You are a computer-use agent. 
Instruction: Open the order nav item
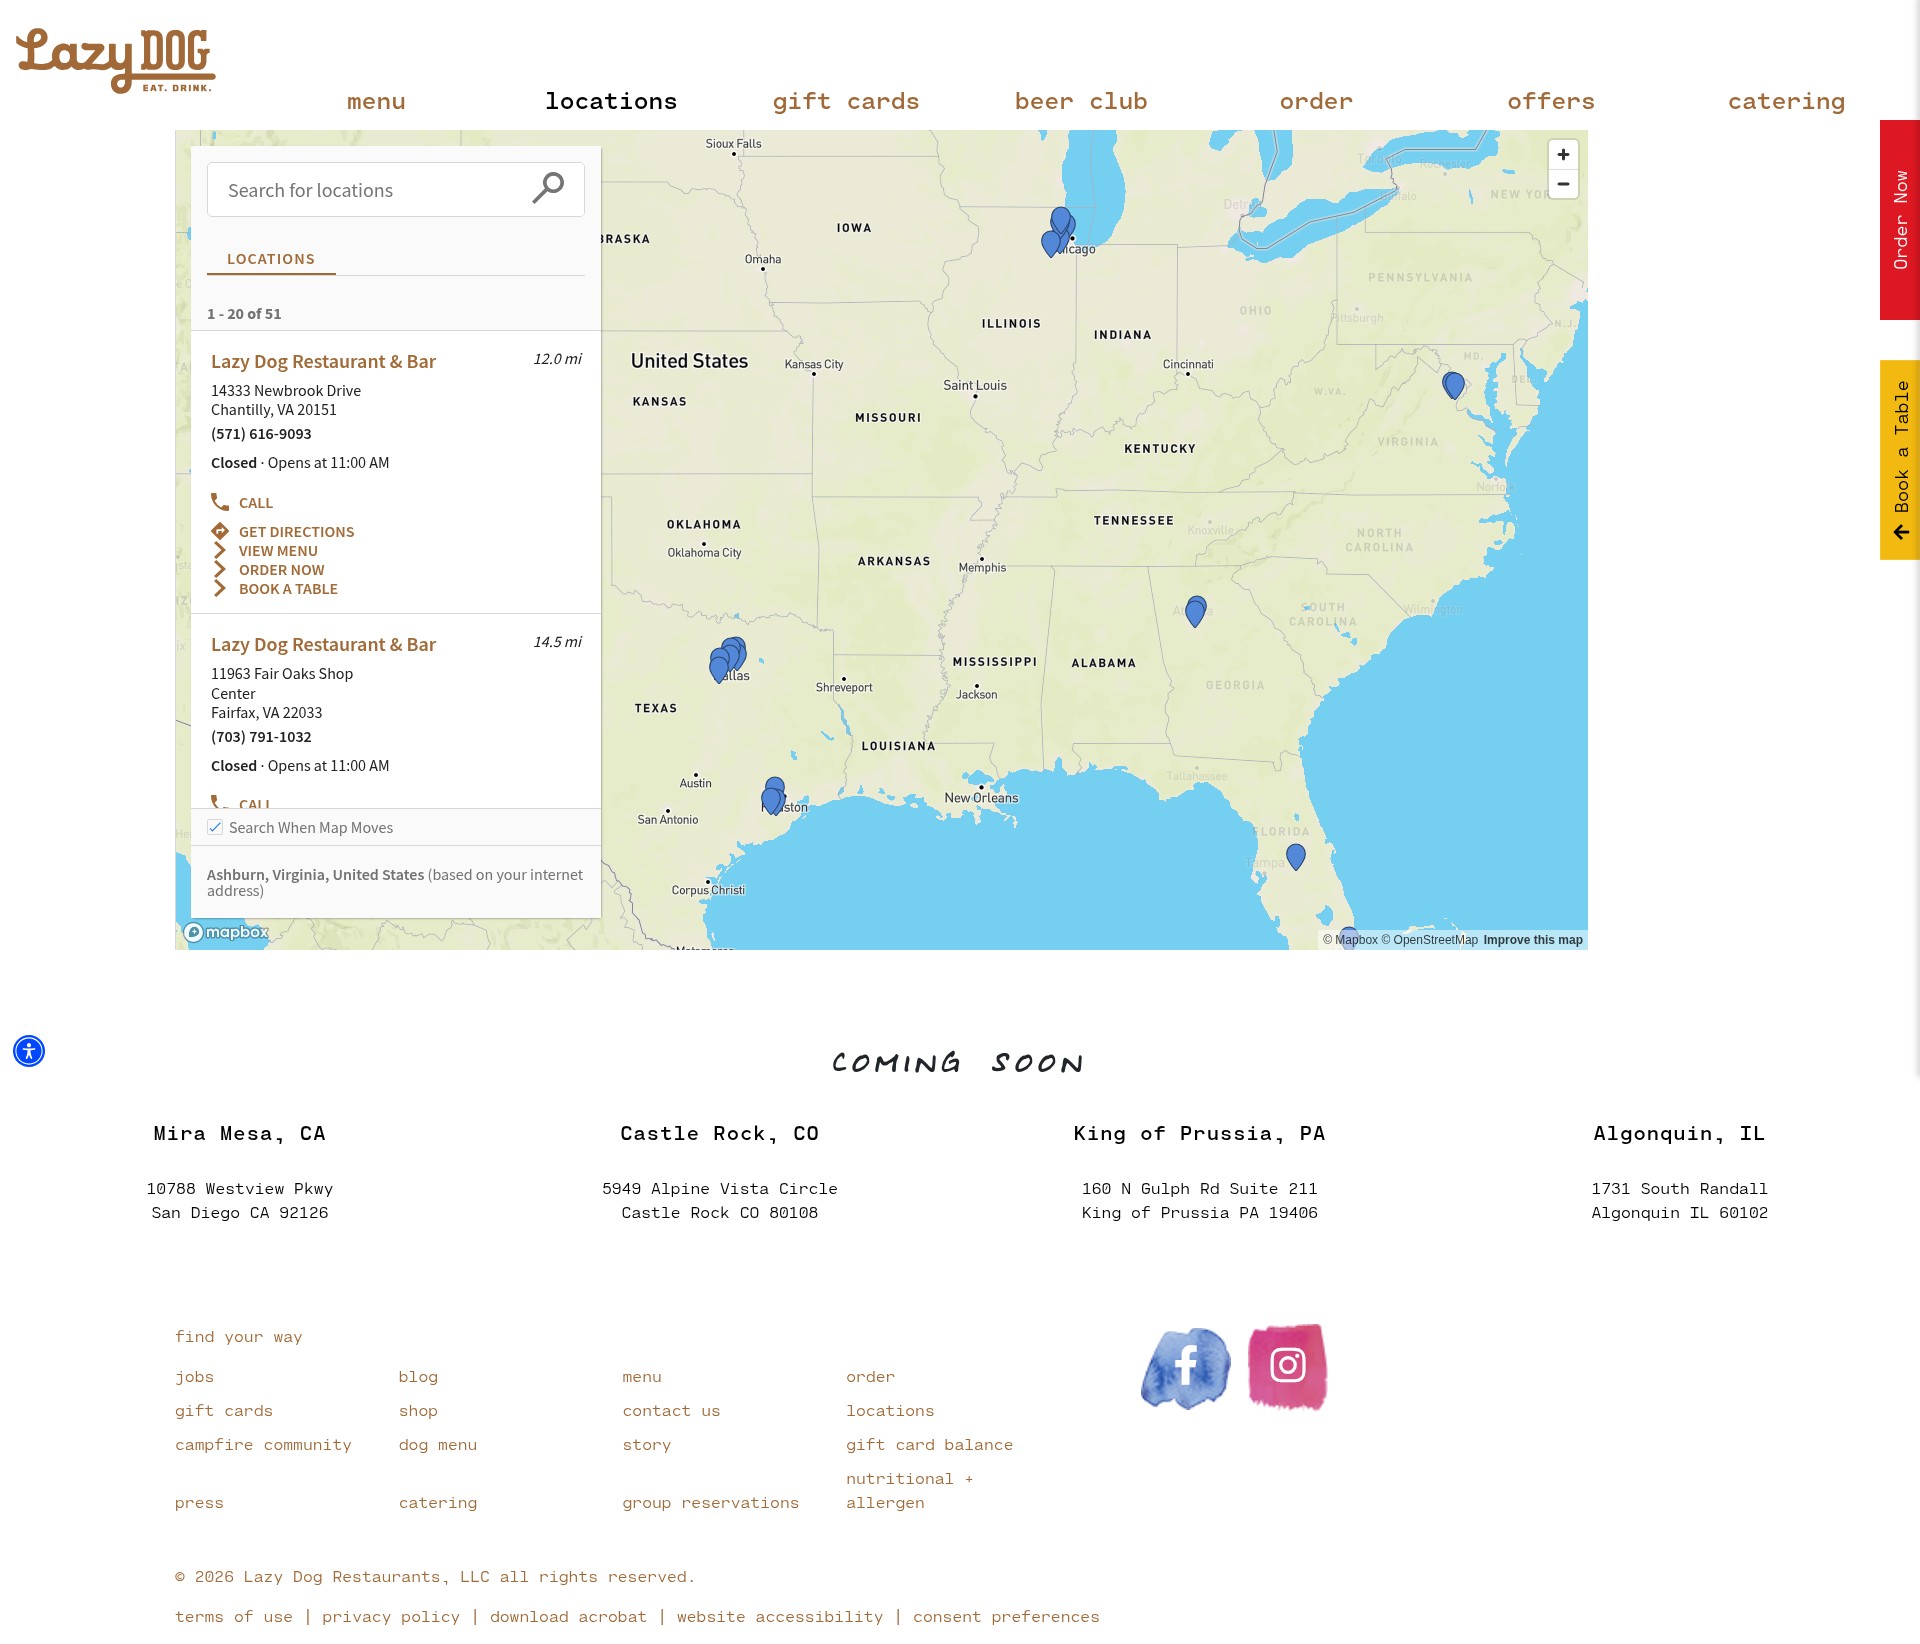point(1316,101)
